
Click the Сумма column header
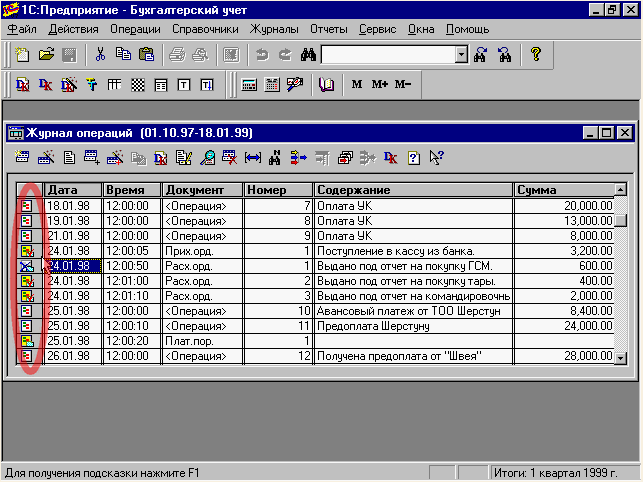pyautogui.click(x=563, y=190)
